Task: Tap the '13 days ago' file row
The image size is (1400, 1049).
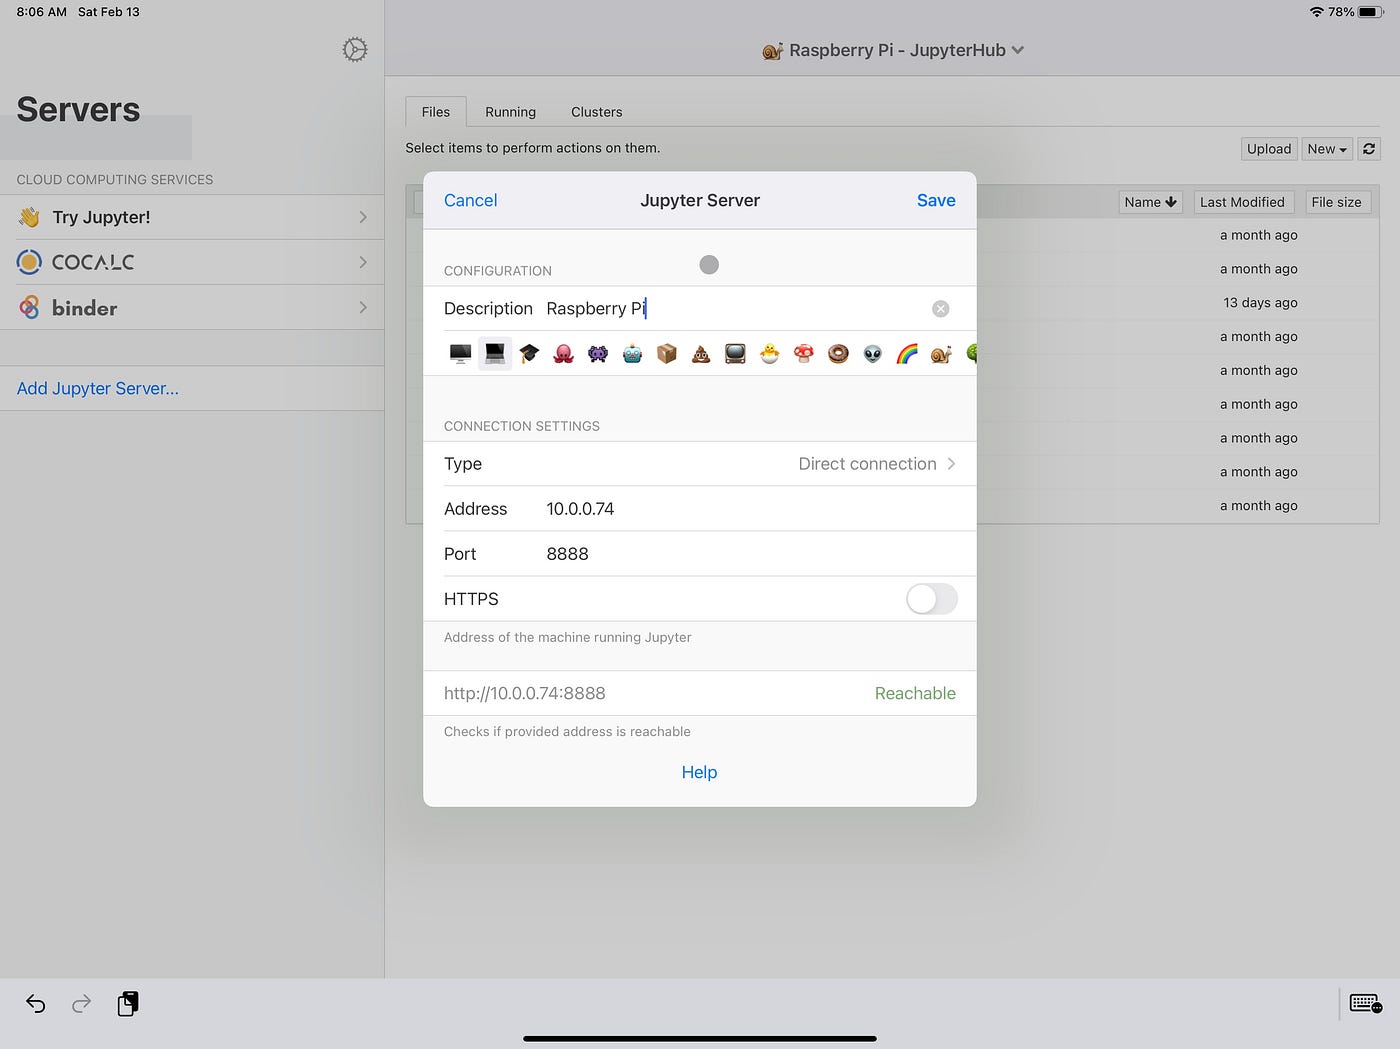Action: pyautogui.click(x=1260, y=303)
